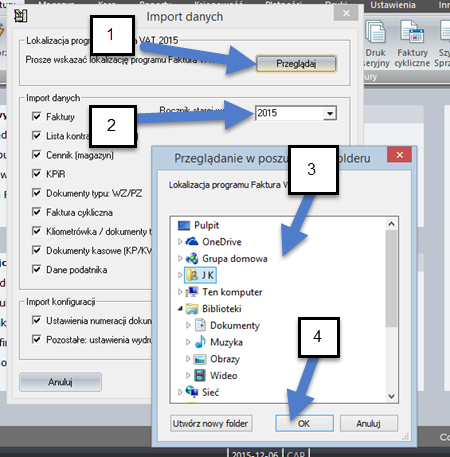Collapse the Biblioteki tree node
Image resolution: width=450 pixels, height=457 pixels.
click(x=180, y=309)
